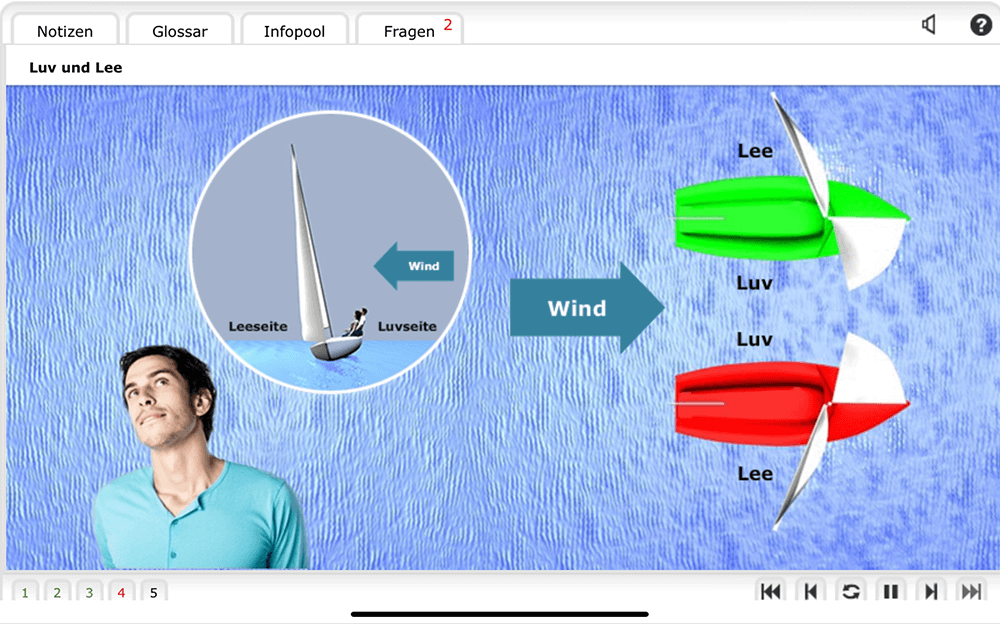Viewport: 1000px width, 624px height.
Task: Open the Notizen tab
Action: click(x=65, y=31)
